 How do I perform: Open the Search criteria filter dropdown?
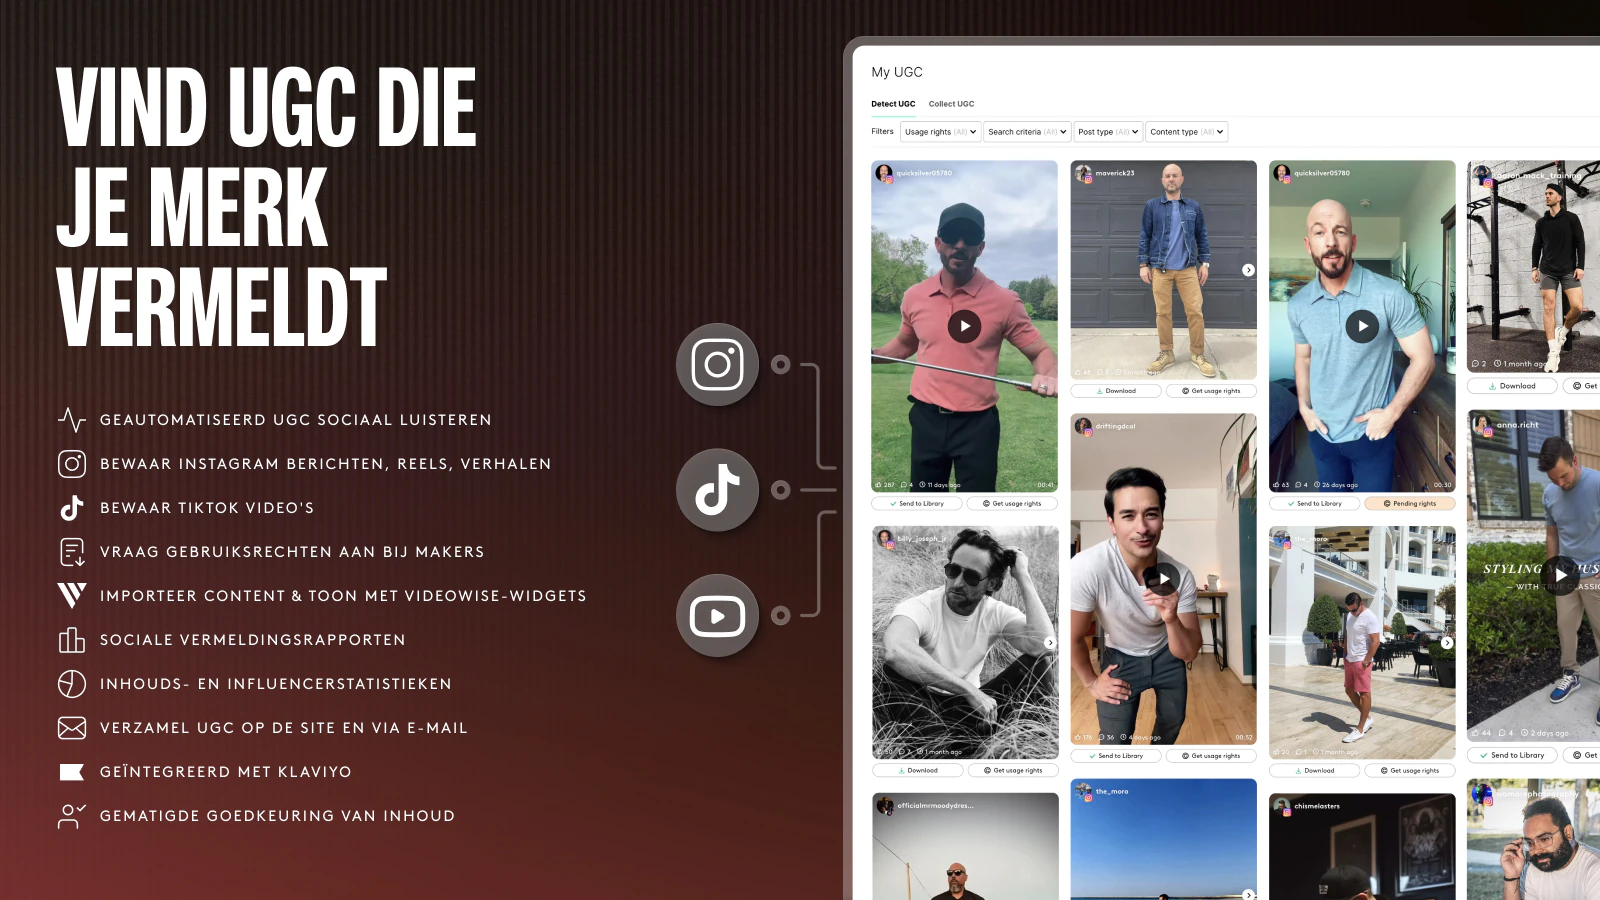(1027, 132)
